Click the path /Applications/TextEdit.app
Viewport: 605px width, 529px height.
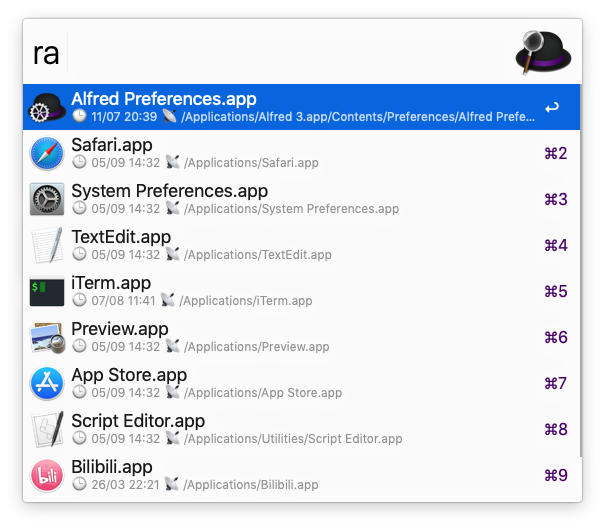(x=258, y=254)
